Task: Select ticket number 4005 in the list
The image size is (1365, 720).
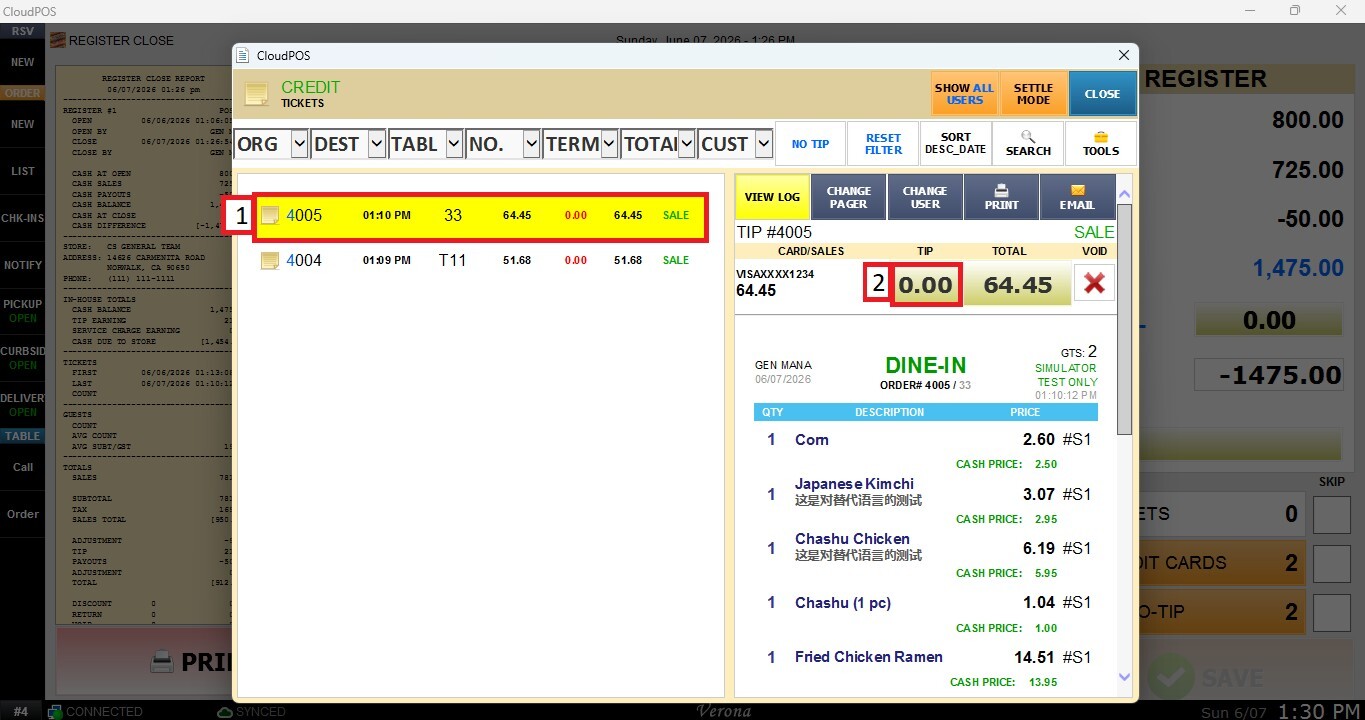Action: (481, 215)
